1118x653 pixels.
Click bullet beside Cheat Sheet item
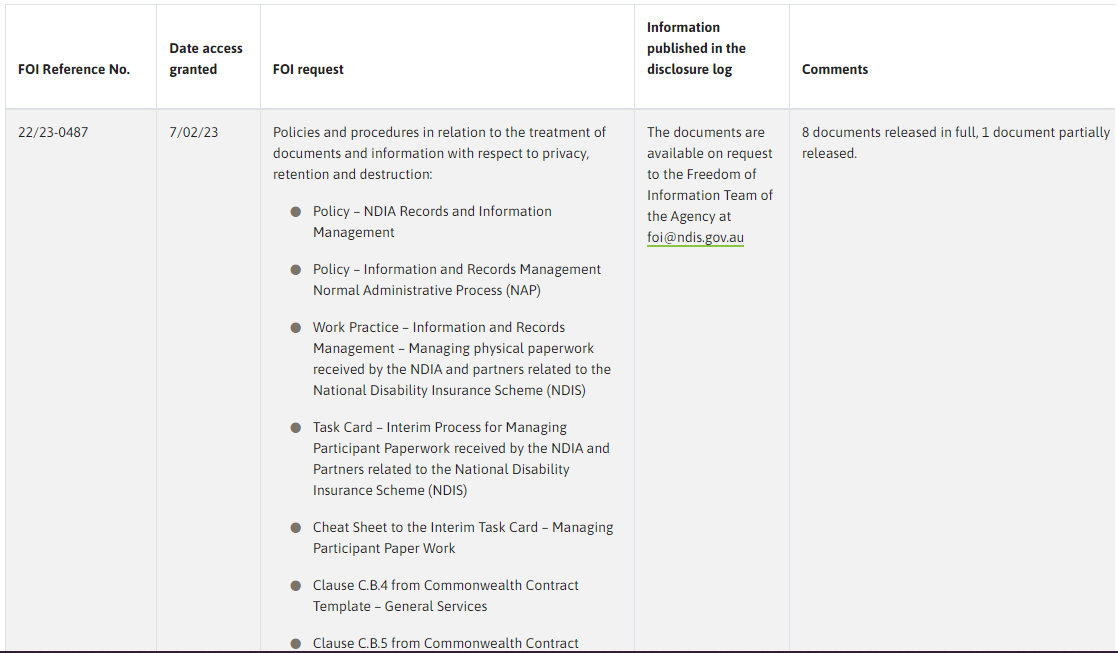(296, 528)
